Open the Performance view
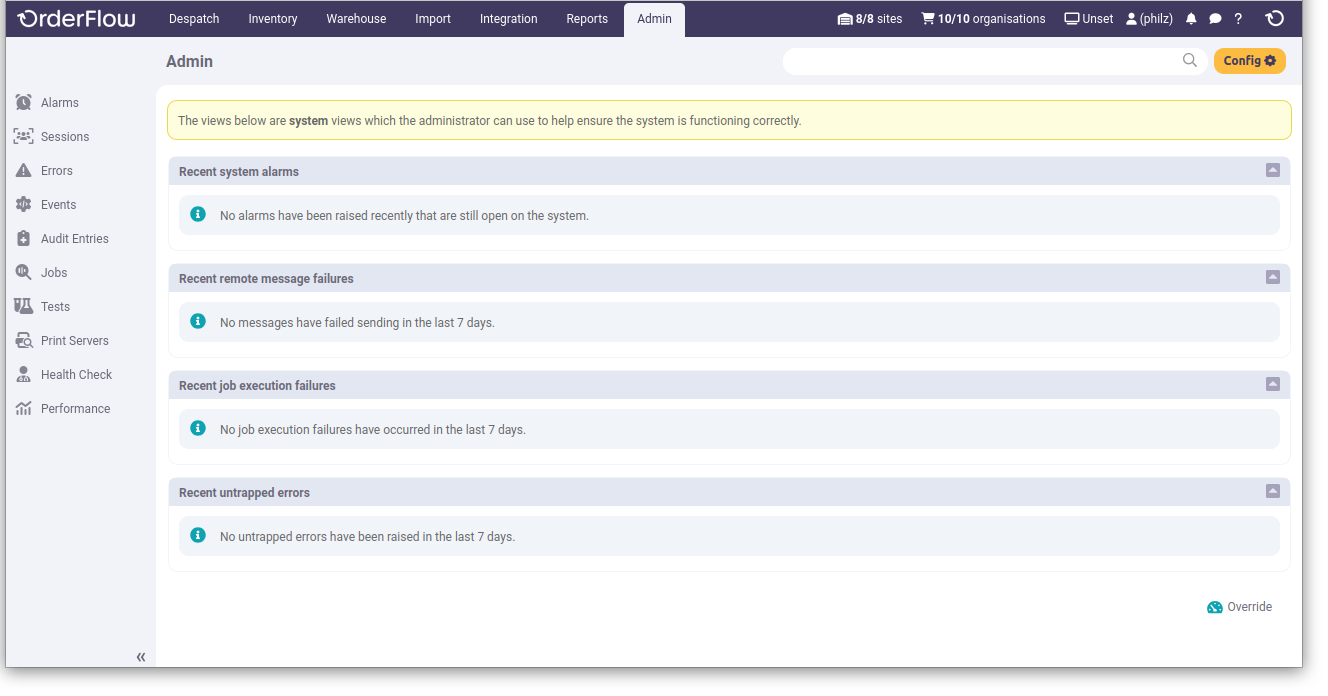 pos(74,408)
